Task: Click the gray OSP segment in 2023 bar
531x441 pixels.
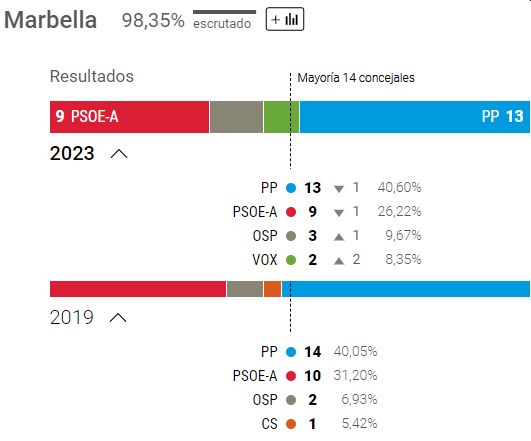Action: pos(236,117)
